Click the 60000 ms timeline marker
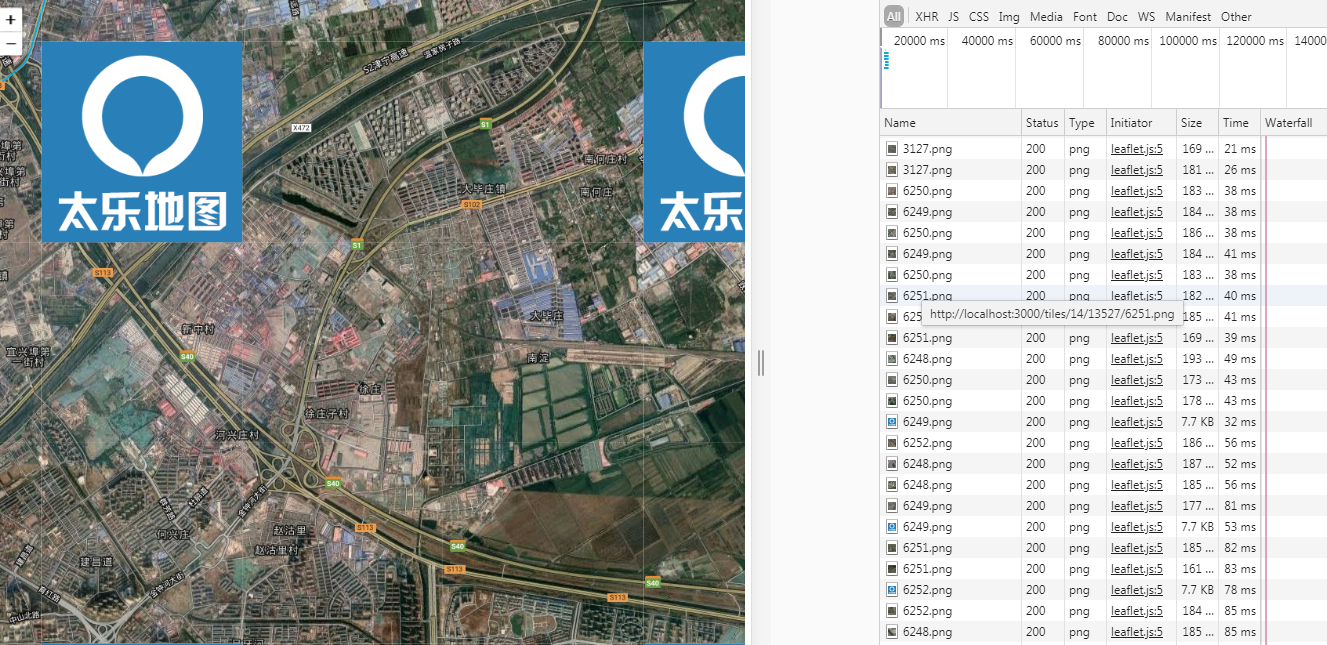 1055,41
